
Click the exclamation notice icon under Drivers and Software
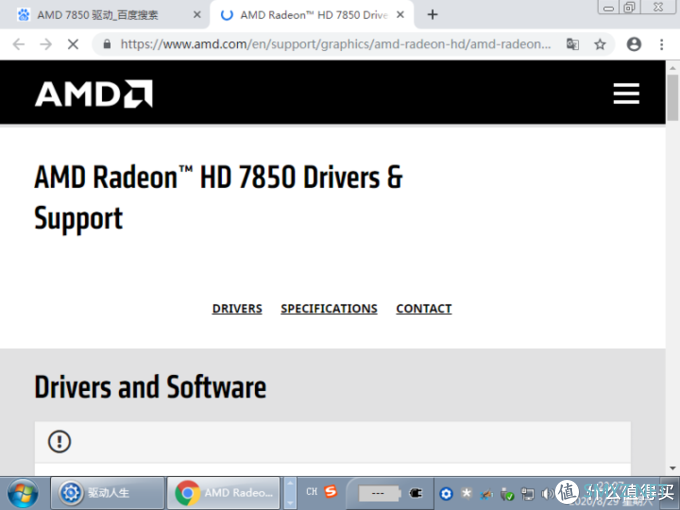point(59,441)
